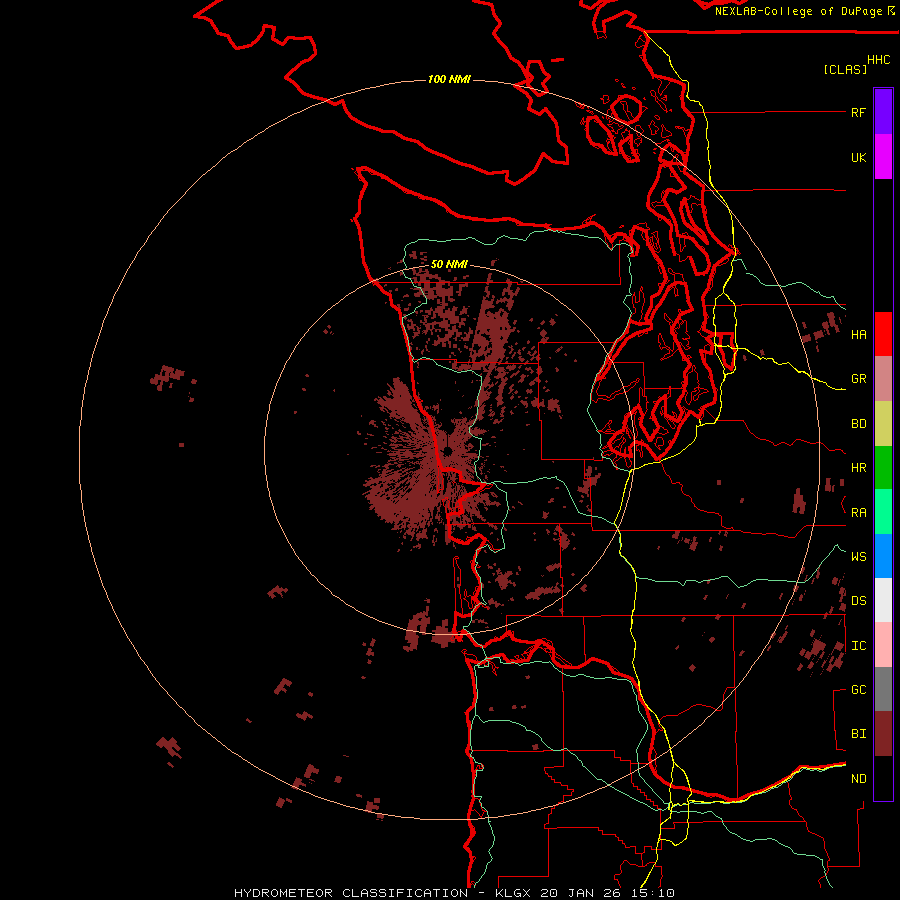Screen dimensions: 900x900
Task: Click the HA legend label
Action: click(858, 335)
